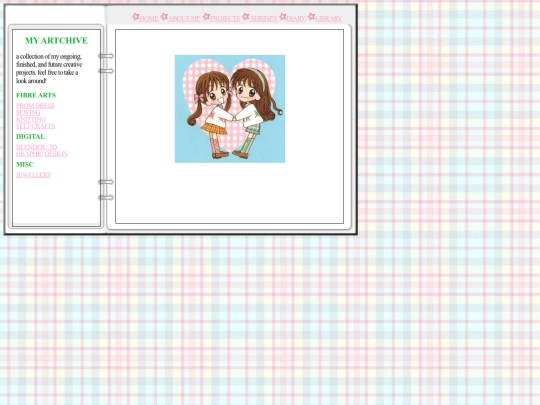The height and width of the screenshot is (405, 540).
Task: Click the MISC section heading
Action: [x=25, y=164]
